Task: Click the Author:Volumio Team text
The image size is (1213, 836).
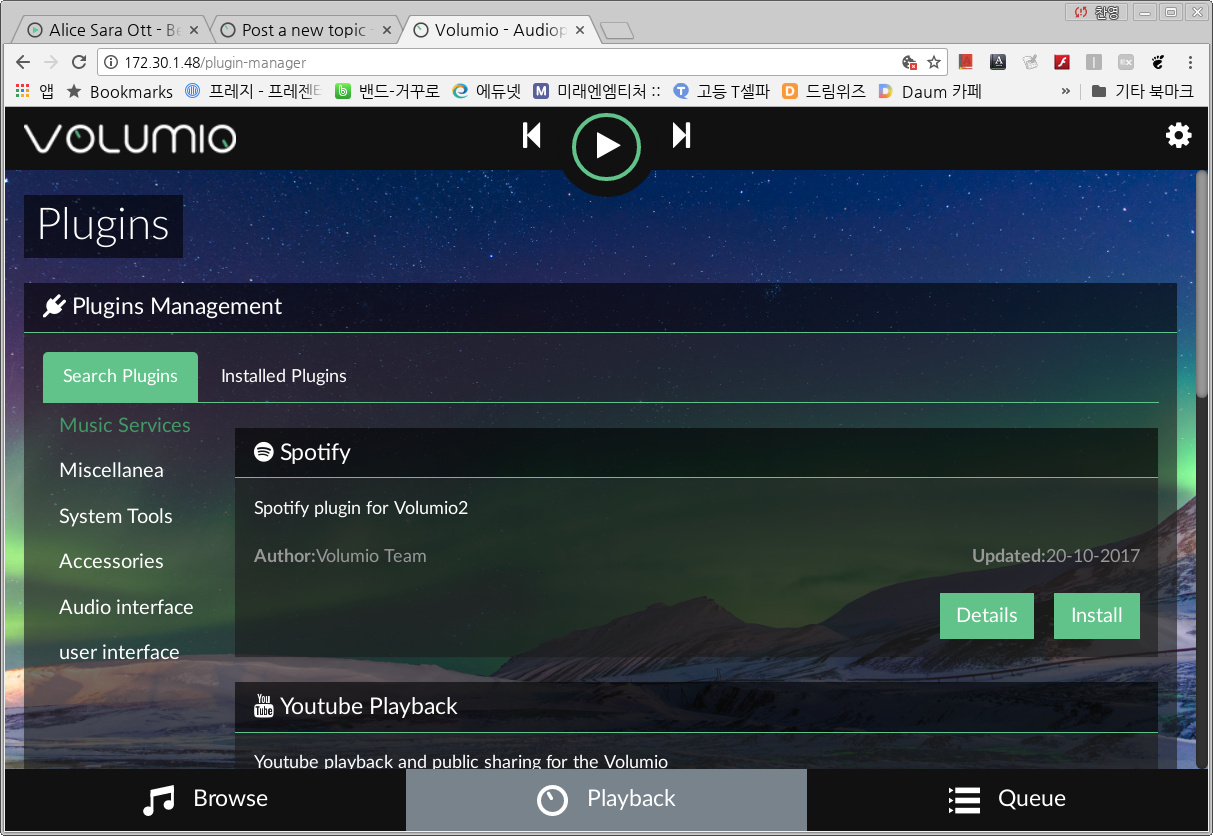Action: coord(340,556)
